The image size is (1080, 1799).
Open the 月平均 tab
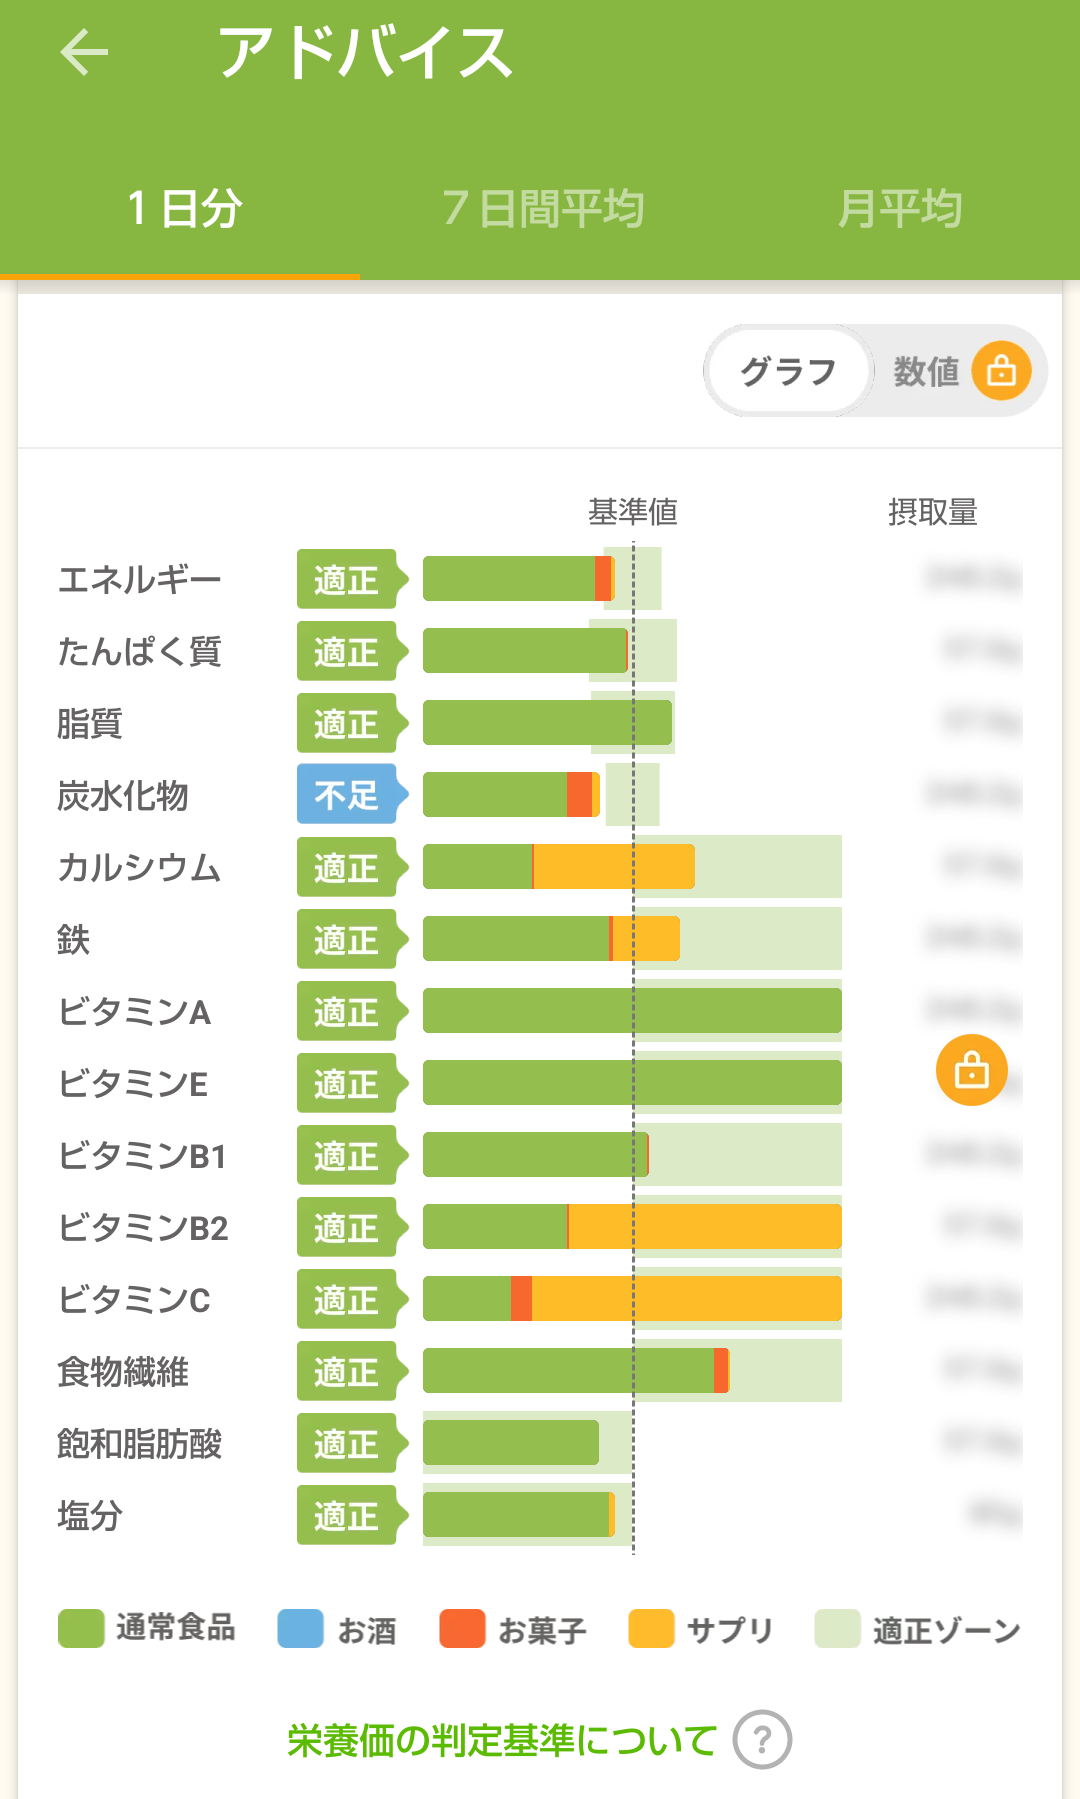(900, 209)
